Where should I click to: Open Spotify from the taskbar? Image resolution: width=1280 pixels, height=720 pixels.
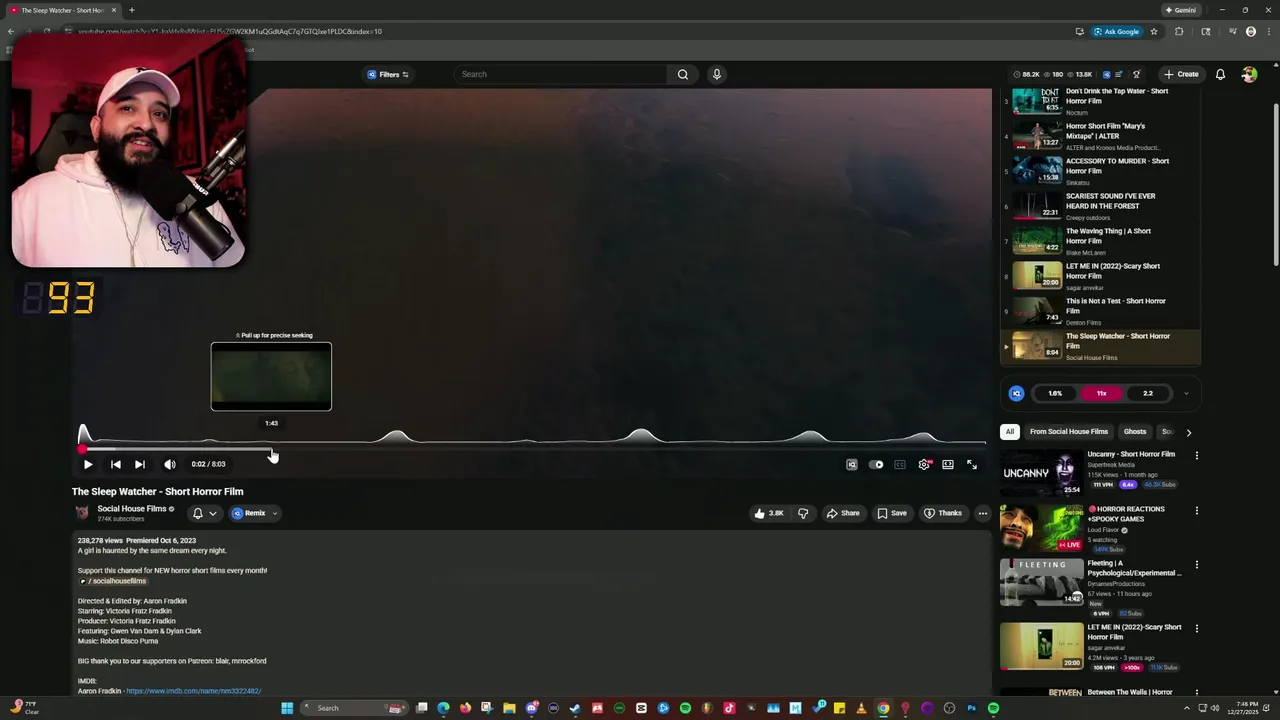(x=993, y=708)
